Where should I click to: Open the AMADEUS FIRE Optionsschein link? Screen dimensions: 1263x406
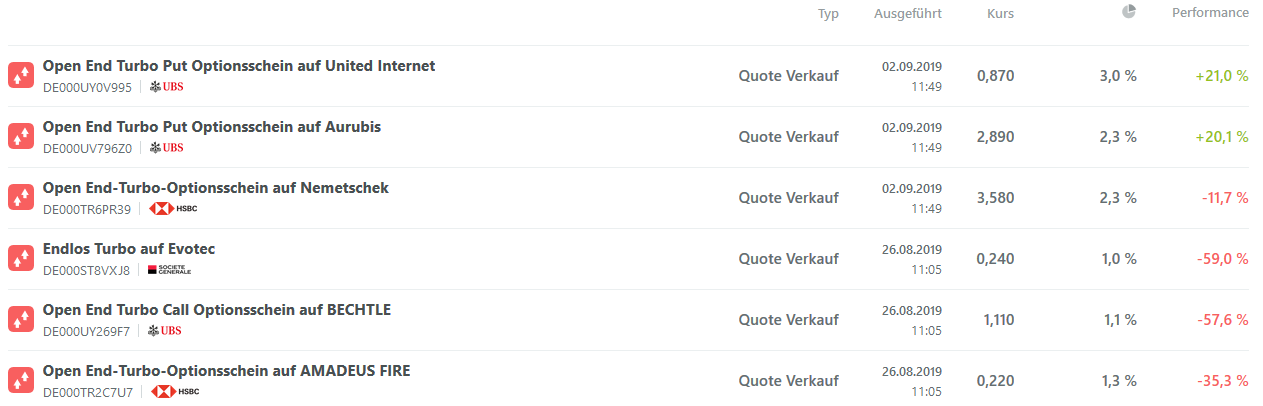pyautogui.click(x=226, y=371)
